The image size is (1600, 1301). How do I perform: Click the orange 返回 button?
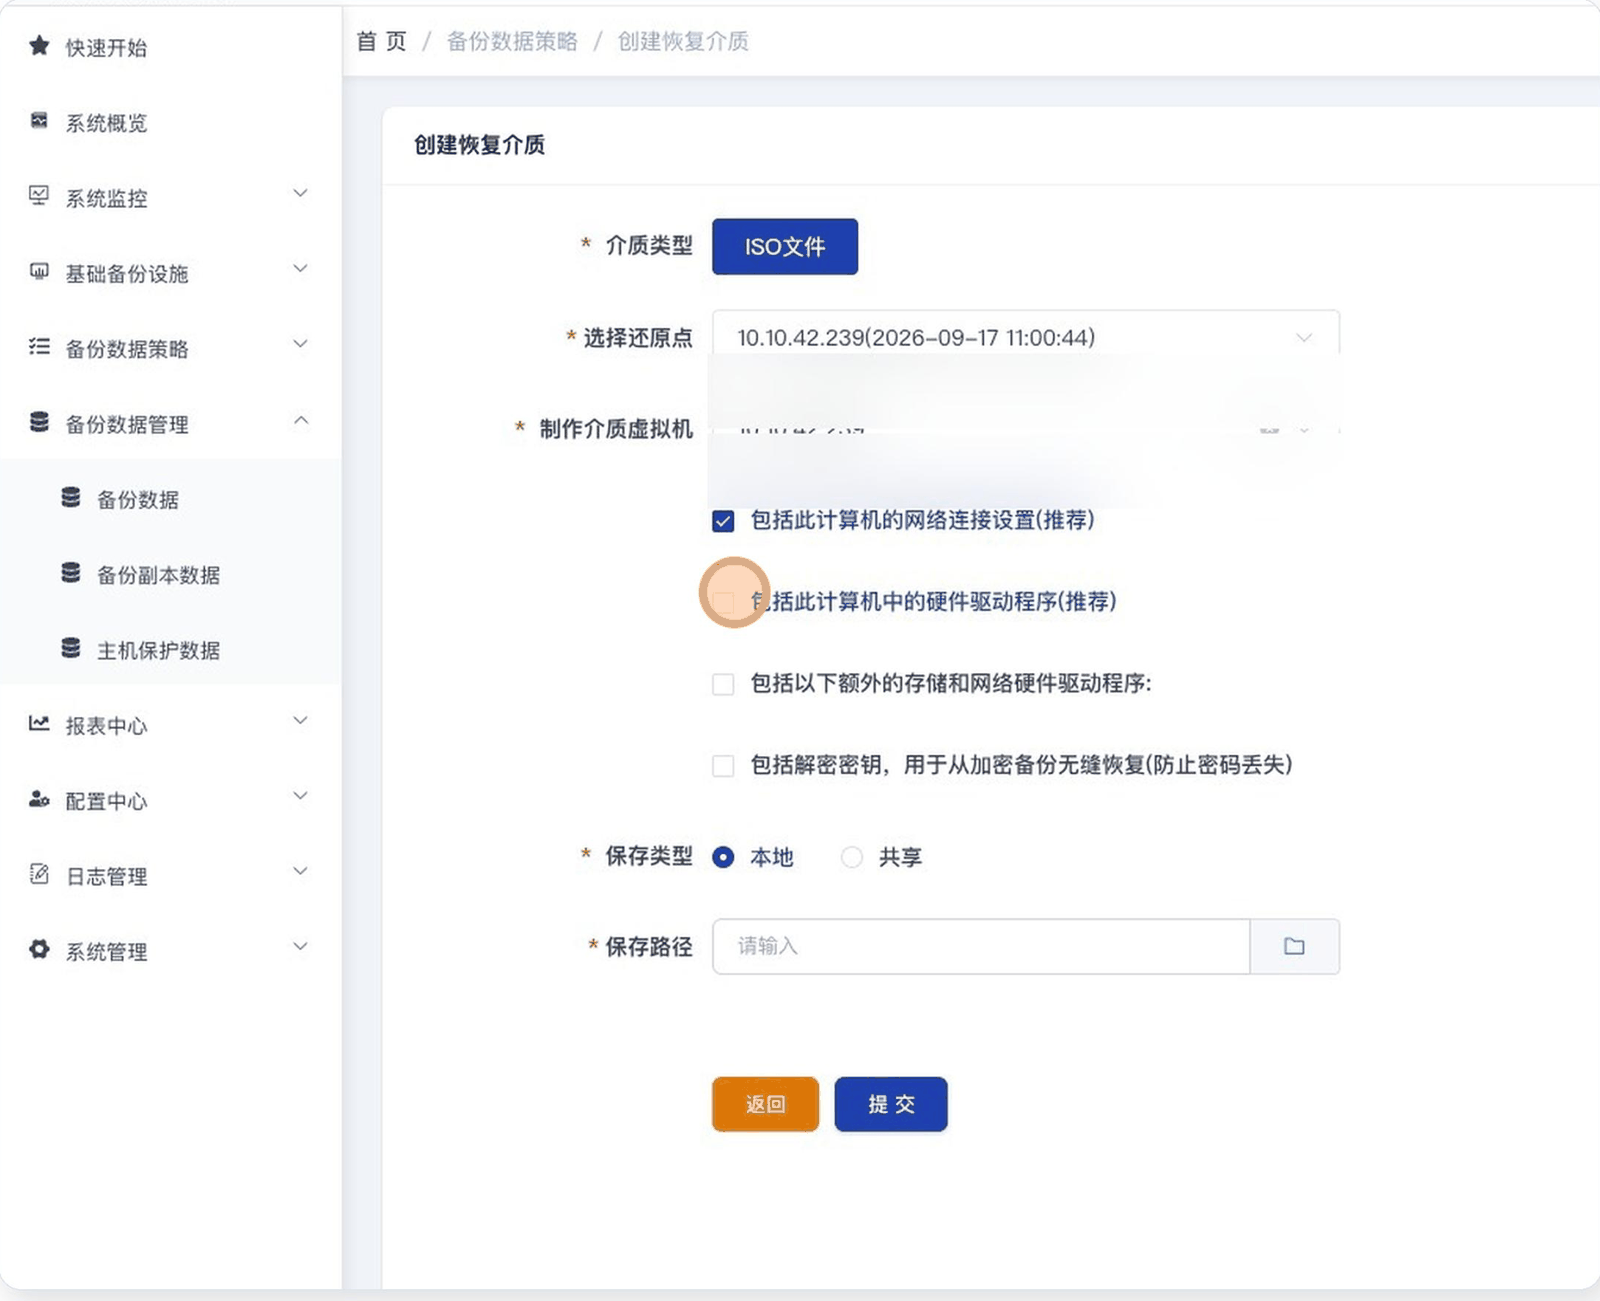pos(765,1104)
